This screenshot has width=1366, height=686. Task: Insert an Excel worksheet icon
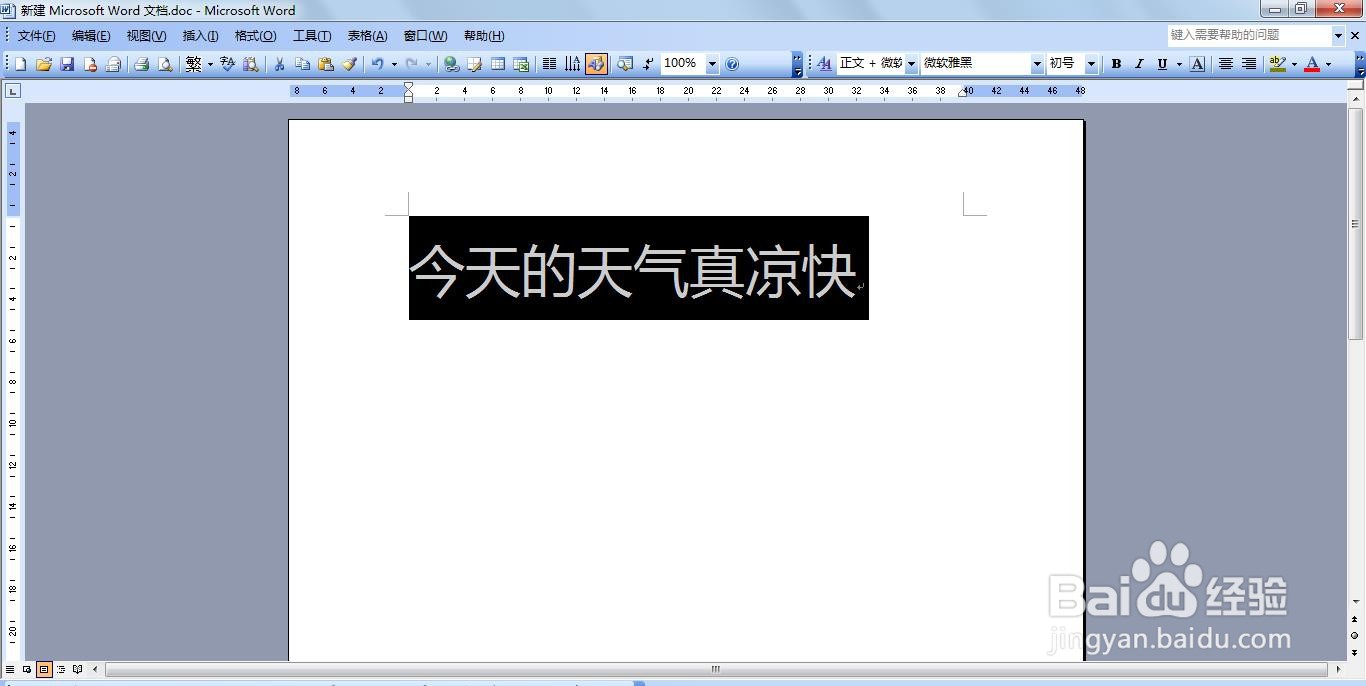click(521, 64)
